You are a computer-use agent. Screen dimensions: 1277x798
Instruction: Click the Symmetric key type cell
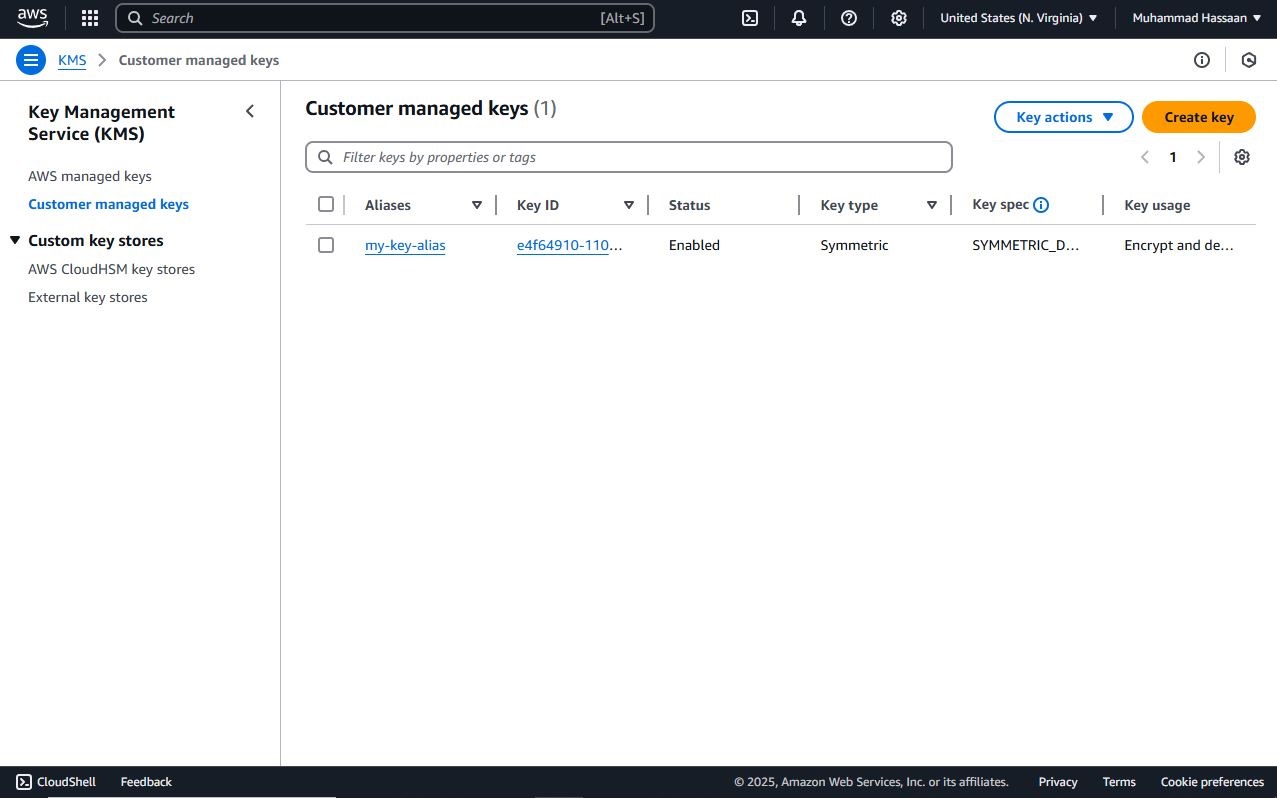[x=854, y=245]
